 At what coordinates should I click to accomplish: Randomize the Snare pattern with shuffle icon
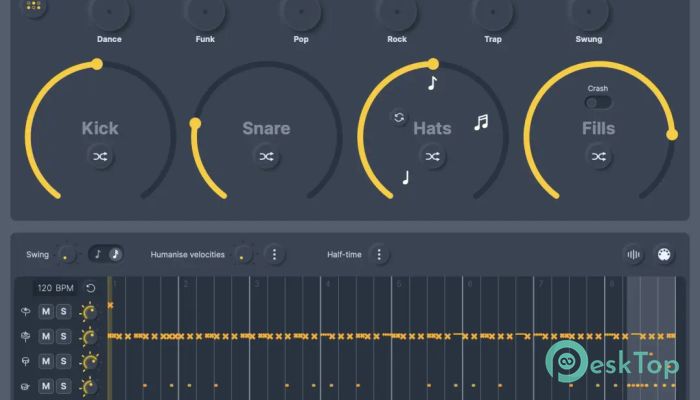click(x=266, y=156)
